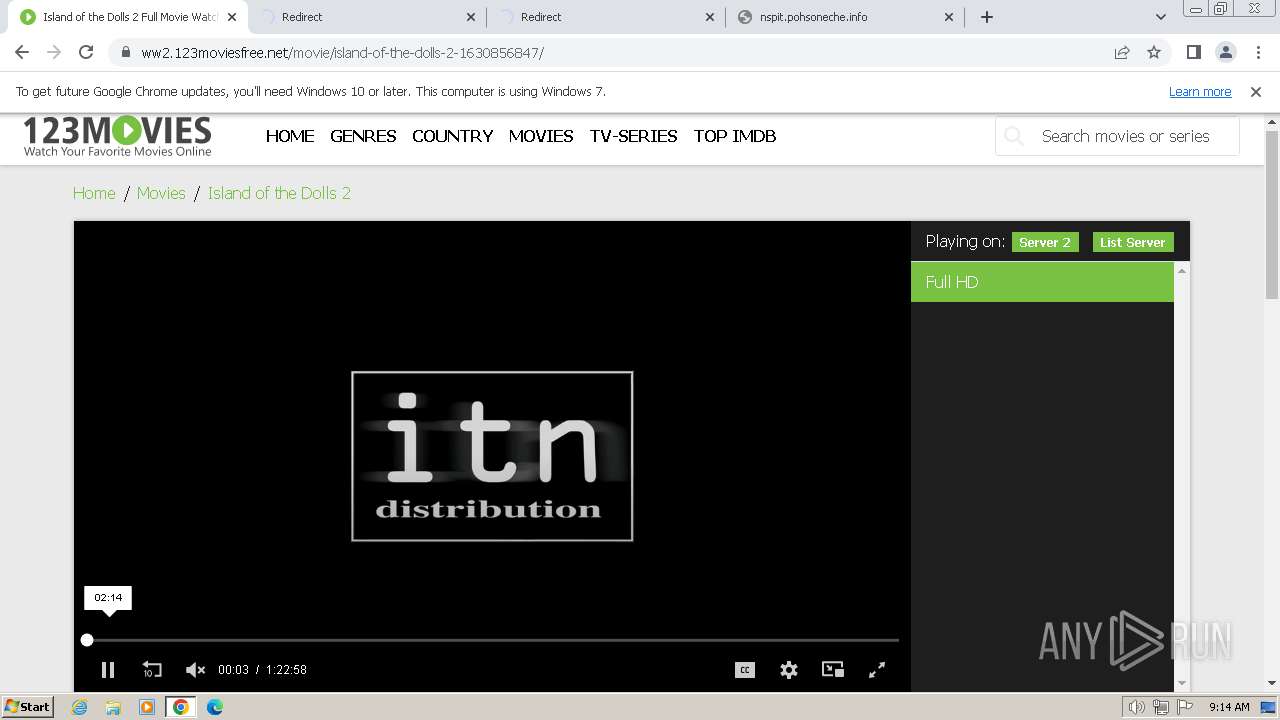Image resolution: width=1280 pixels, height=720 pixels.
Task: Enable picture-in-picture mode in player
Action: click(833, 670)
